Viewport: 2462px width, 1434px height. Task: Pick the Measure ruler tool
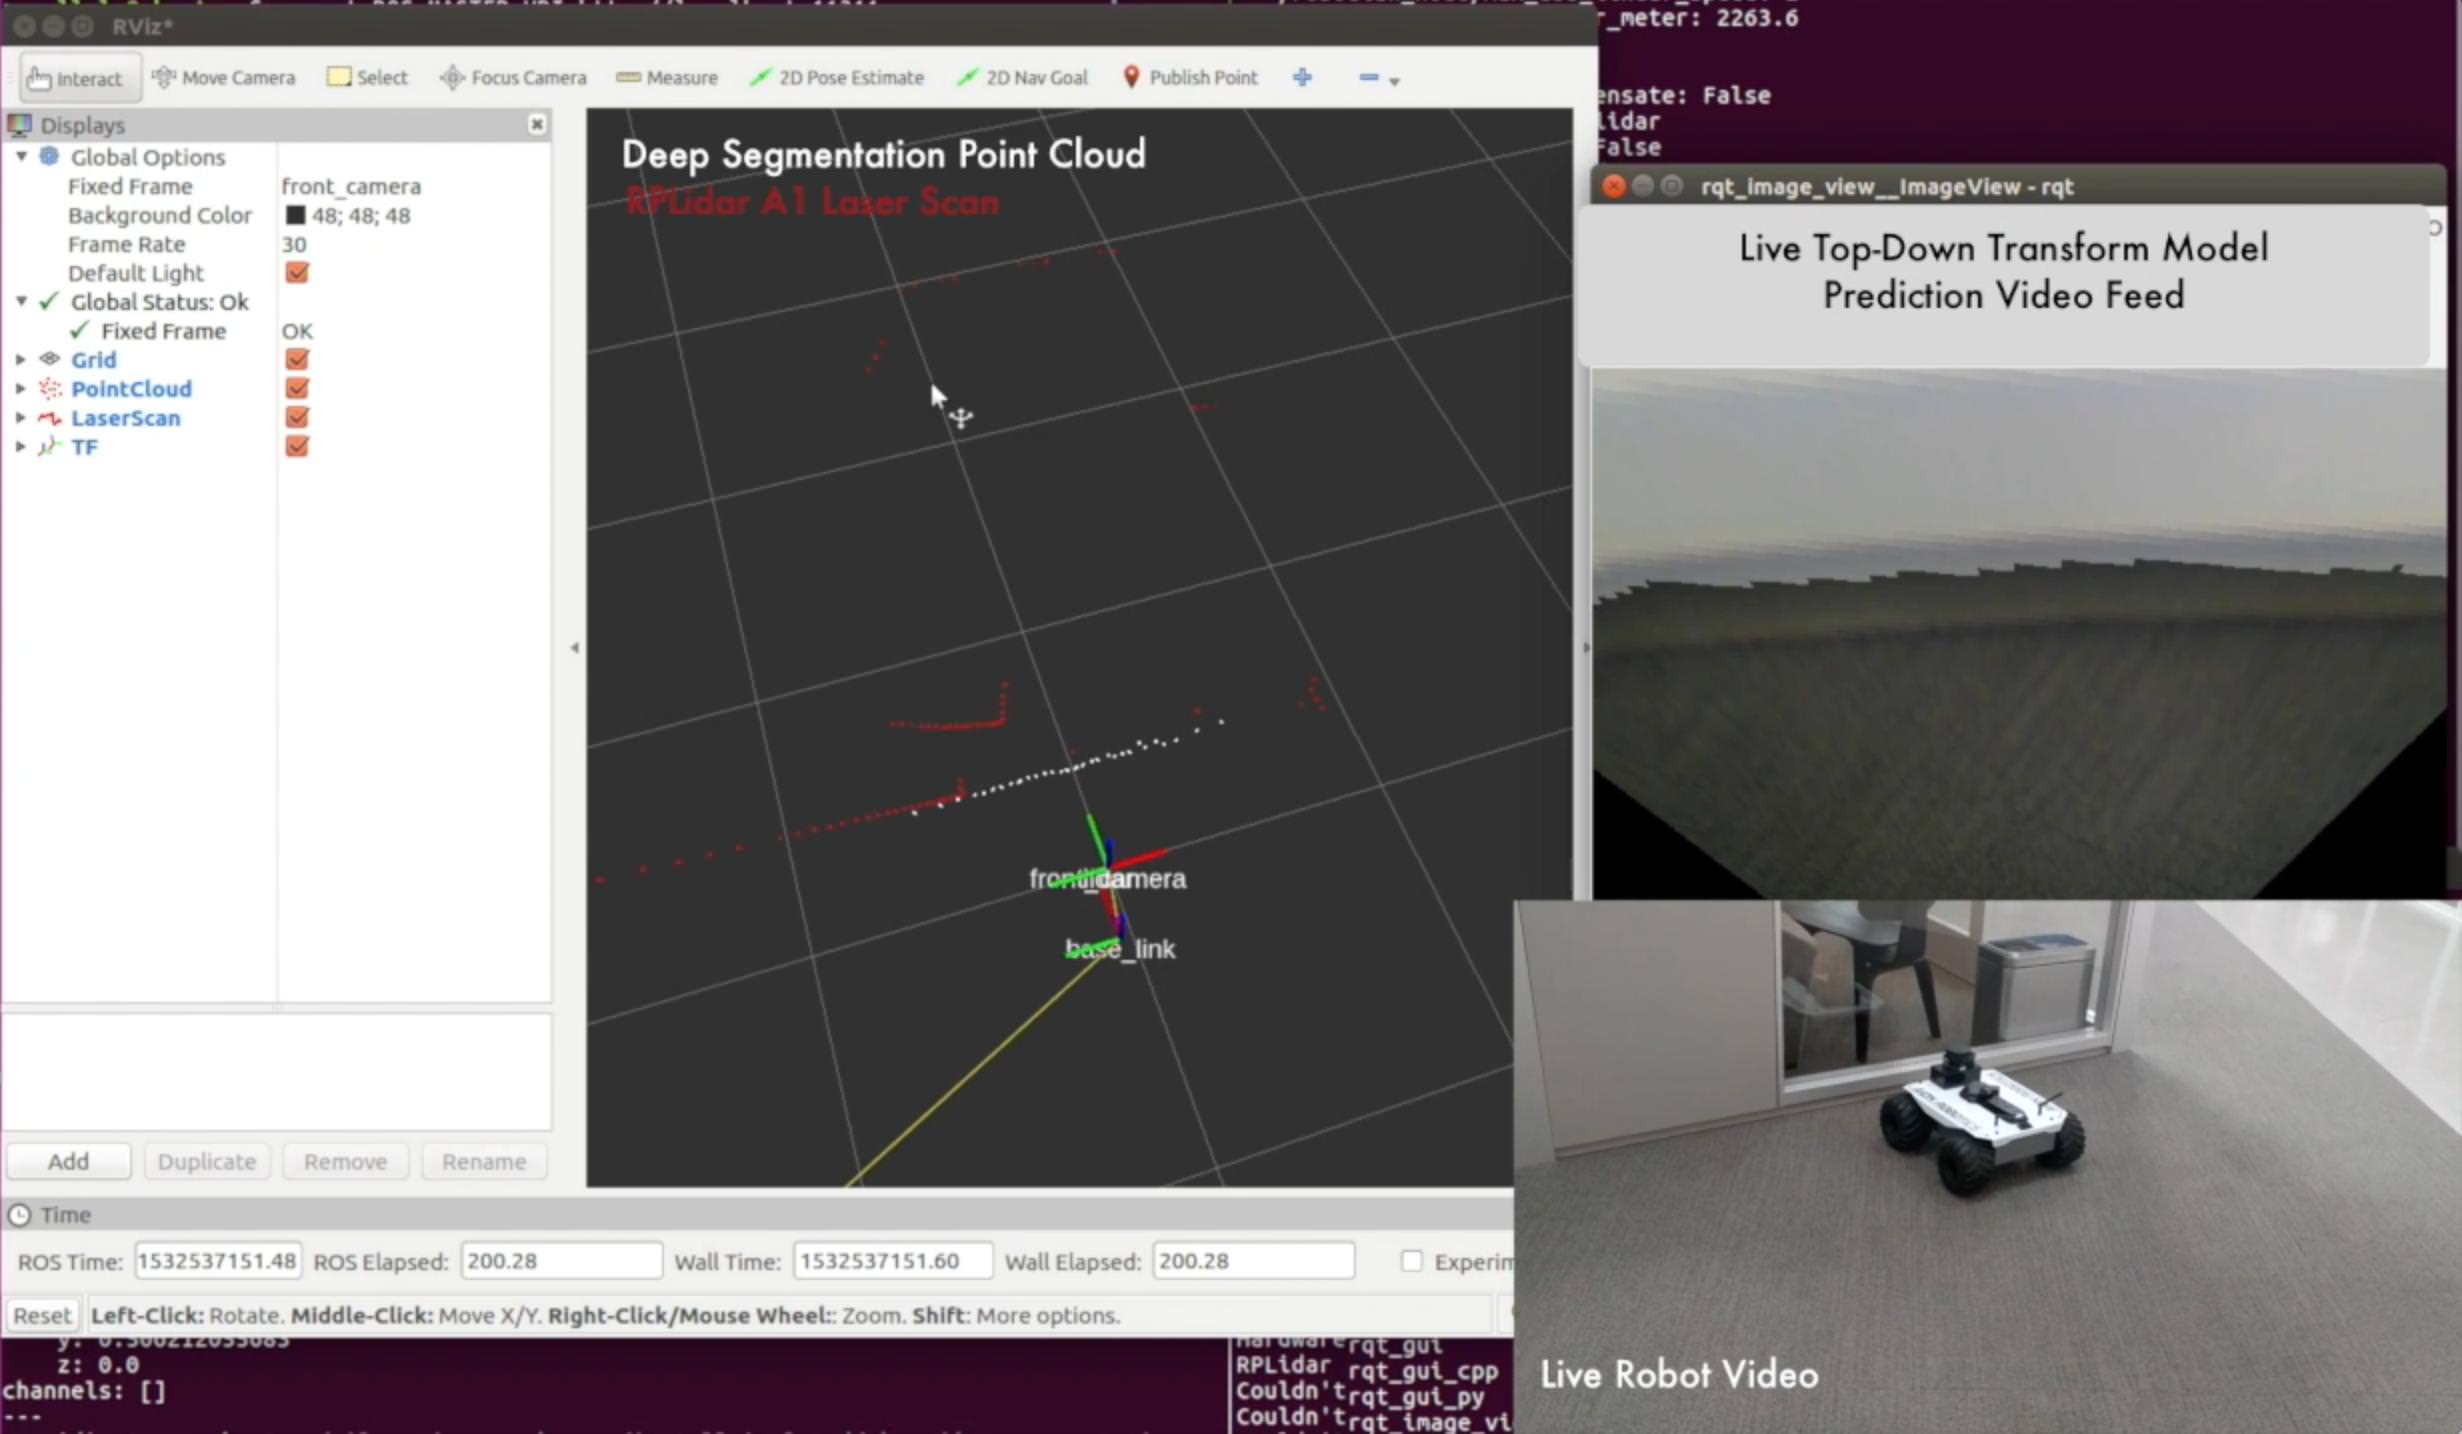(666, 78)
